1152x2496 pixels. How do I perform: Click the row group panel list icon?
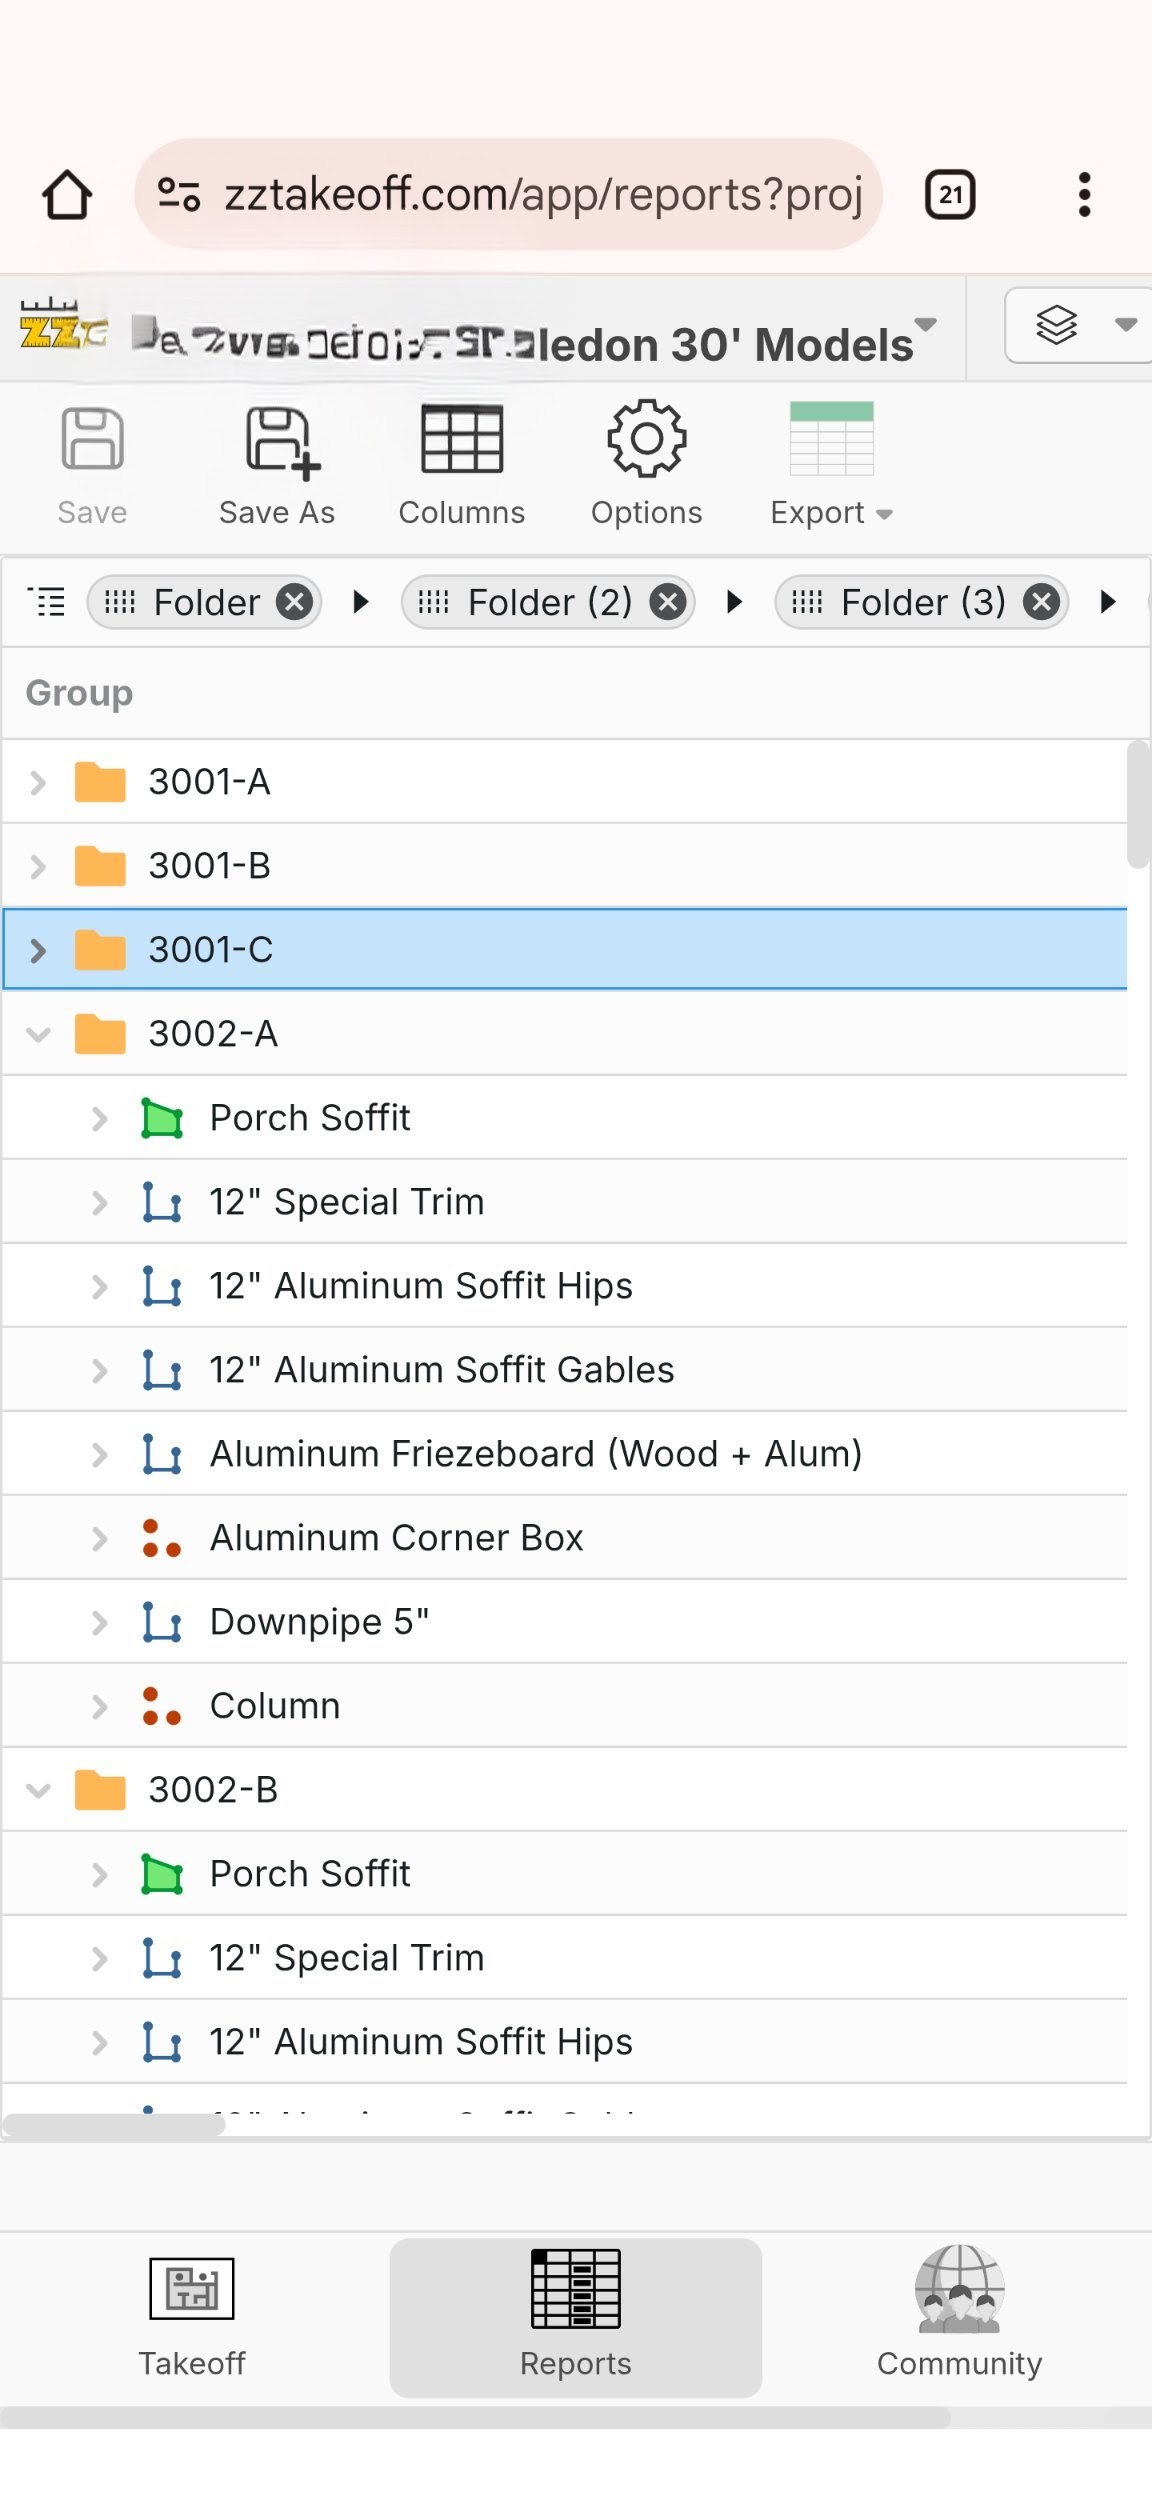coord(47,602)
